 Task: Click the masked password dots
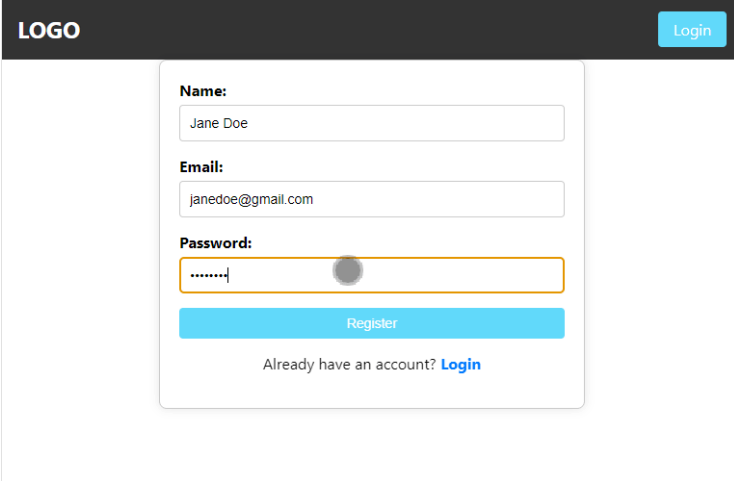(x=209, y=276)
